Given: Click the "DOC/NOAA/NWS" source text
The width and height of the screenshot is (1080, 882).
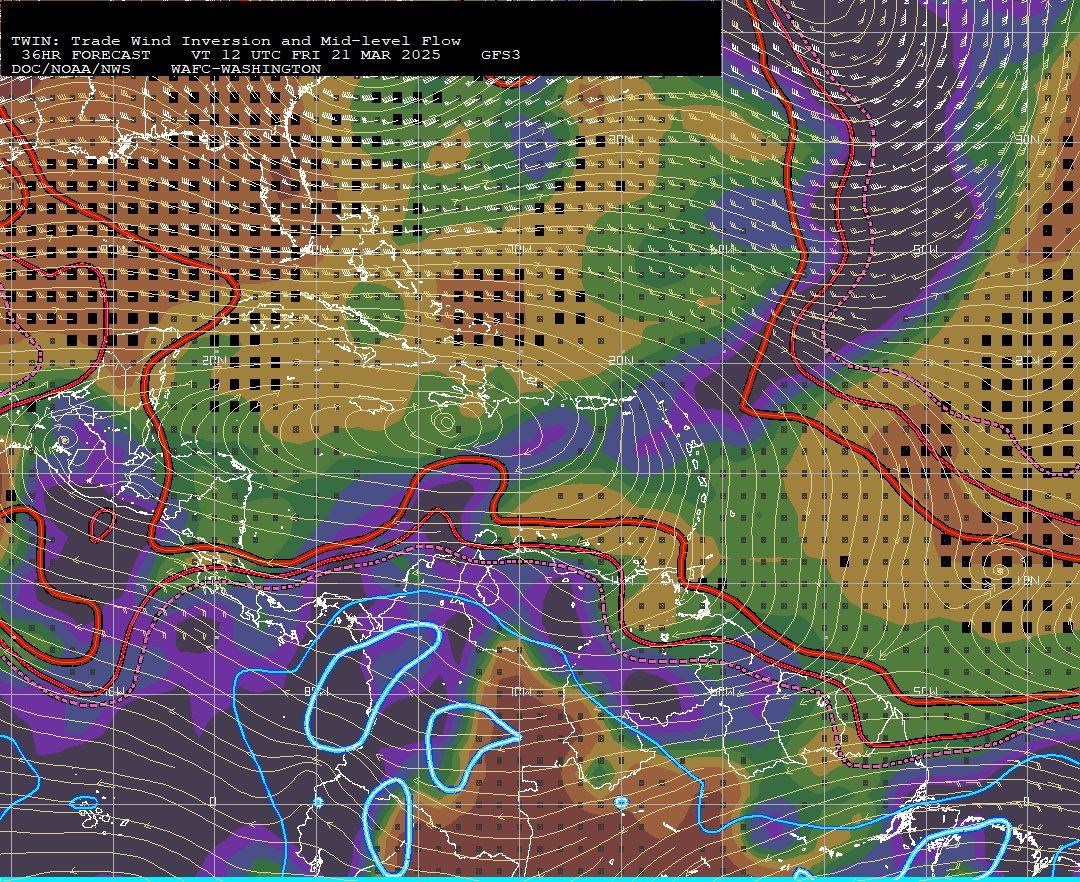Looking at the screenshot, I should click(x=71, y=70).
